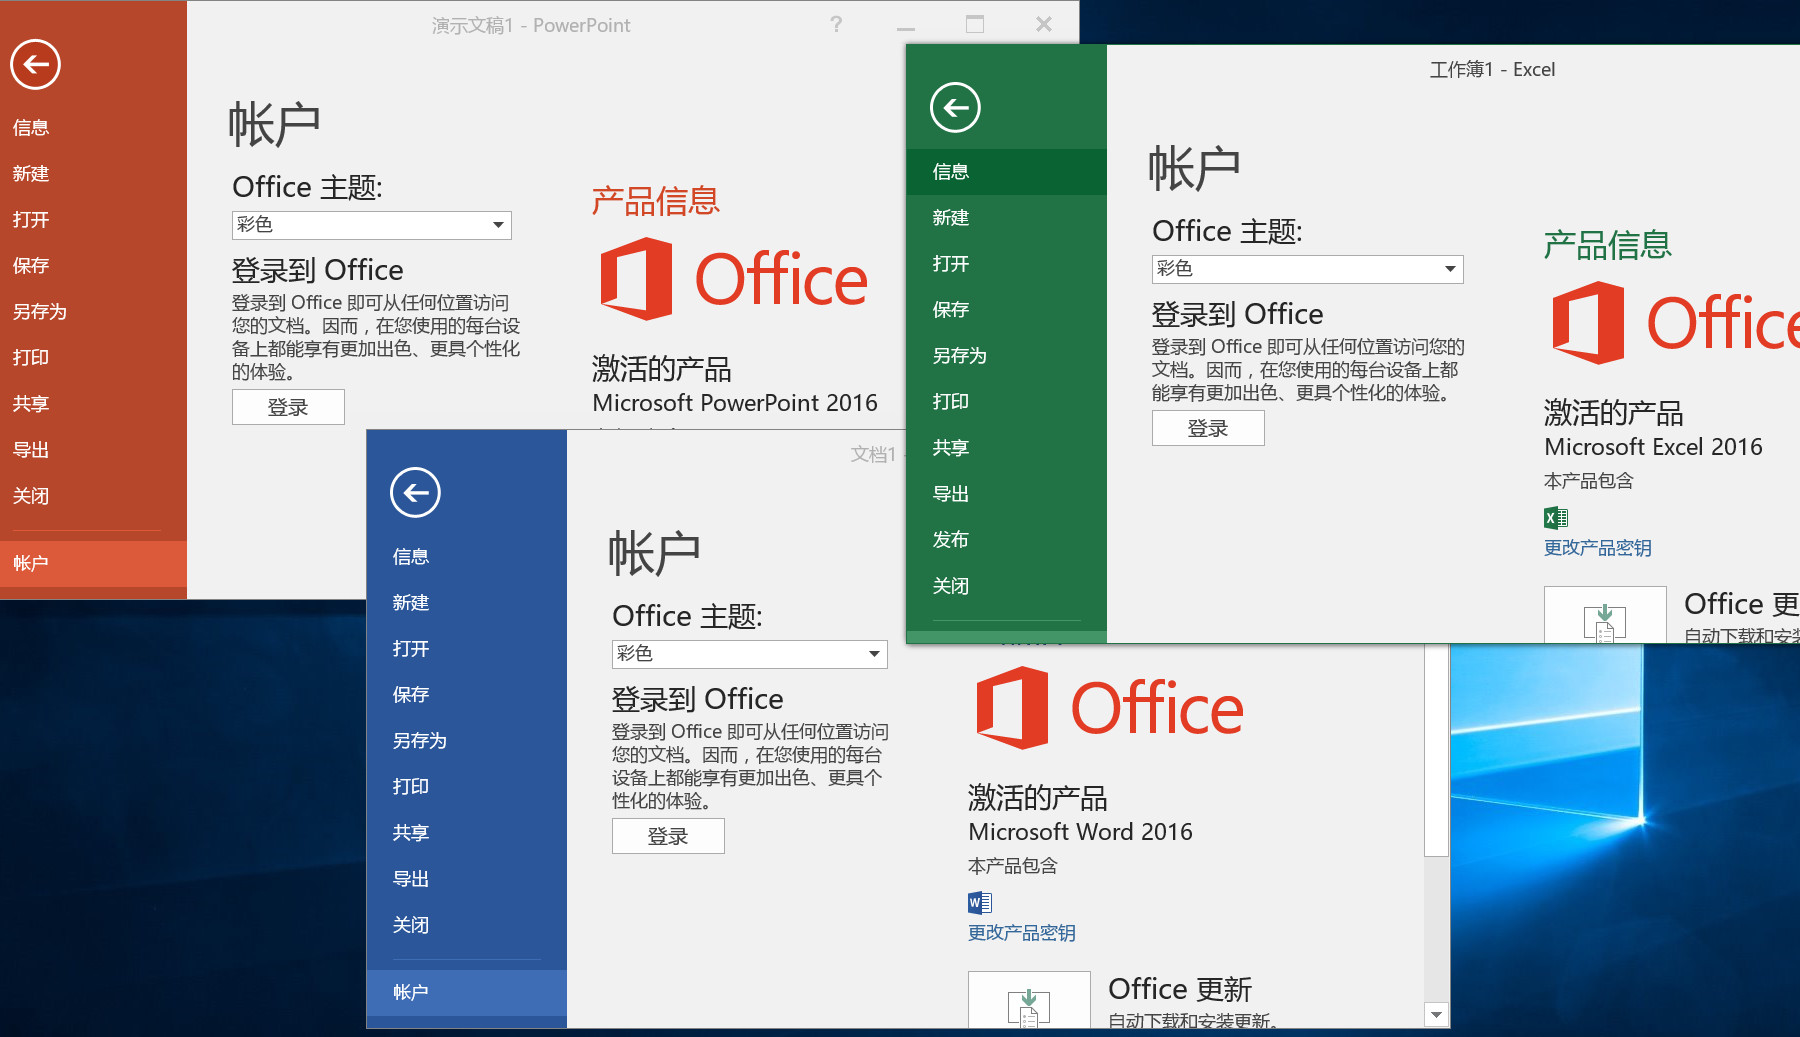Select 发布 in Excel sidebar
Viewport: 1800px width, 1037px height.
pos(1006,539)
